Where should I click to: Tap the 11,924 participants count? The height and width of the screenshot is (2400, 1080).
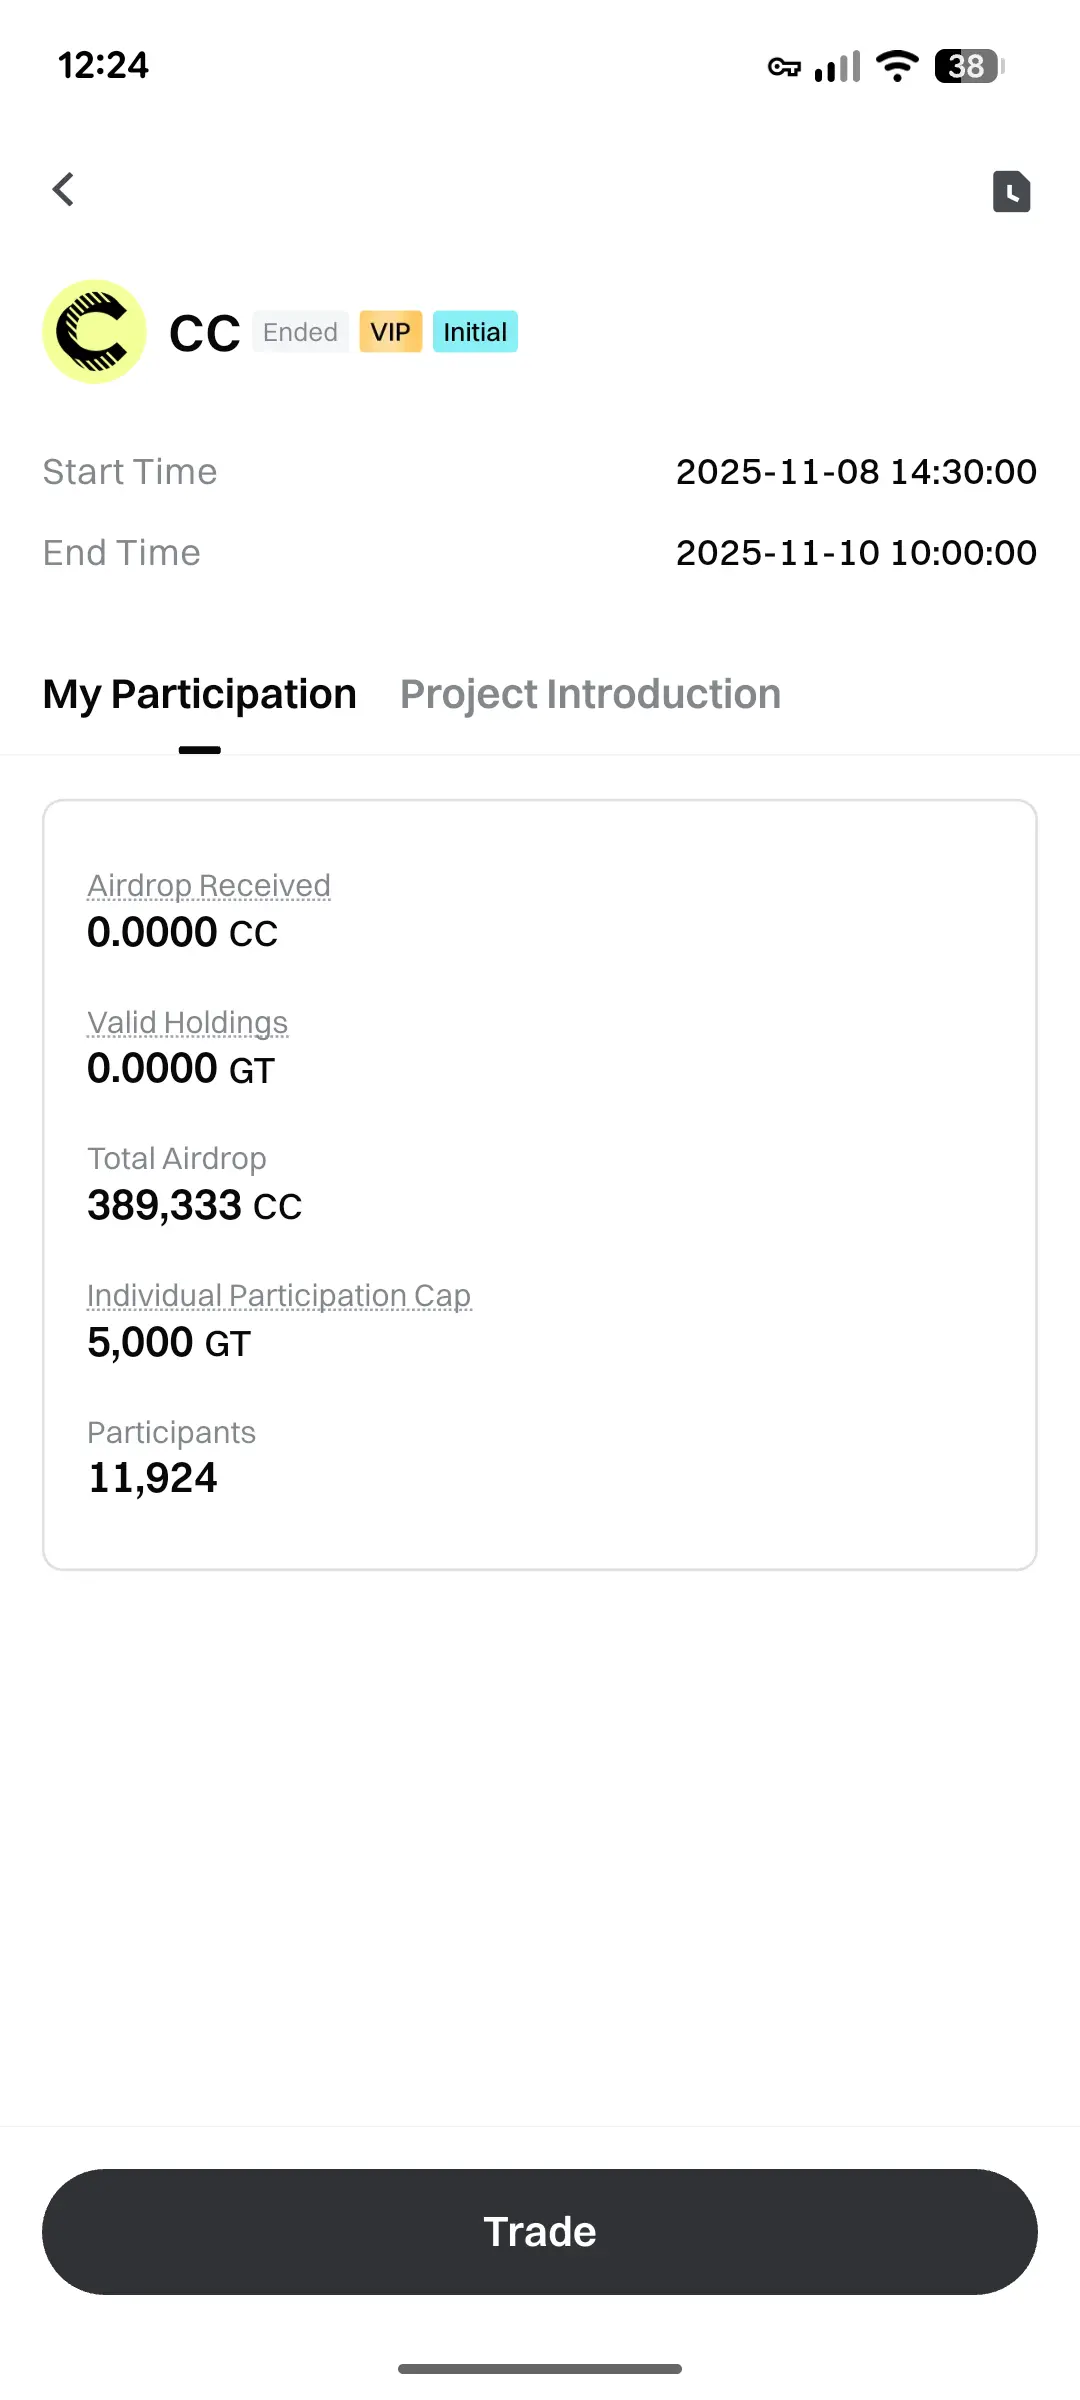click(x=153, y=1478)
